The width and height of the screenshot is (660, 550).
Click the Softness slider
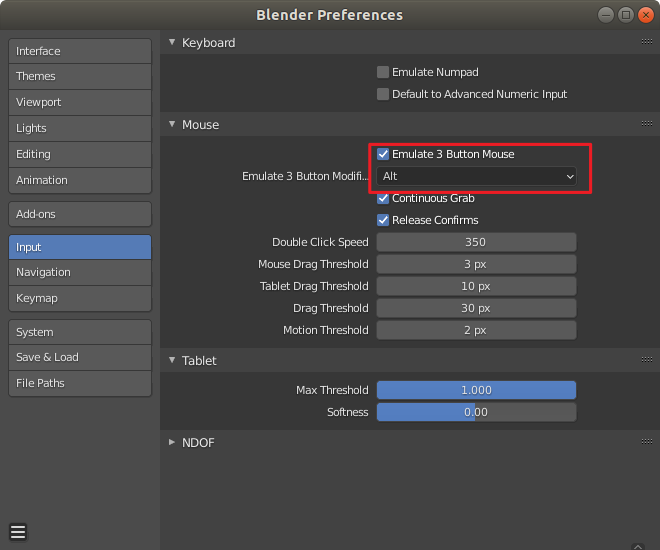coord(476,412)
